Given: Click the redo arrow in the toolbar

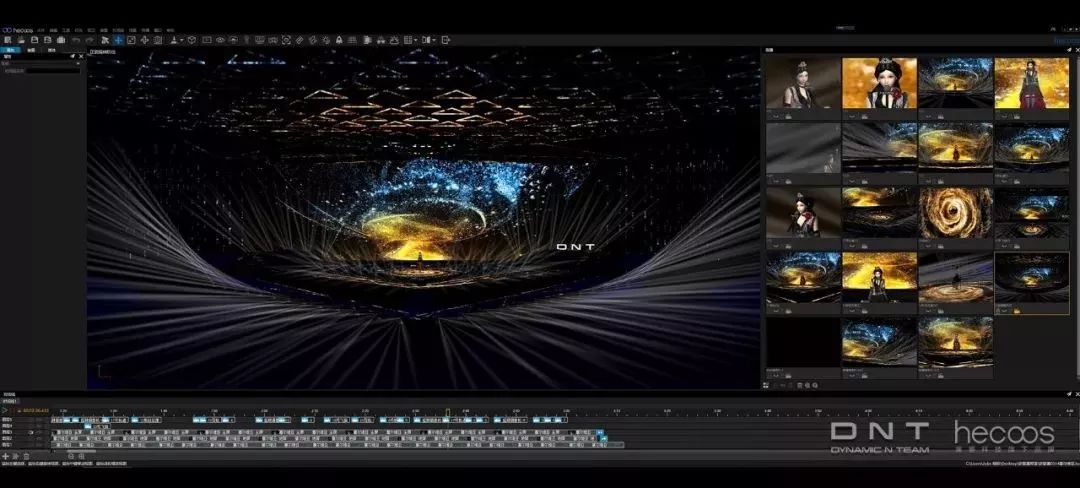Looking at the screenshot, I should coord(89,40).
